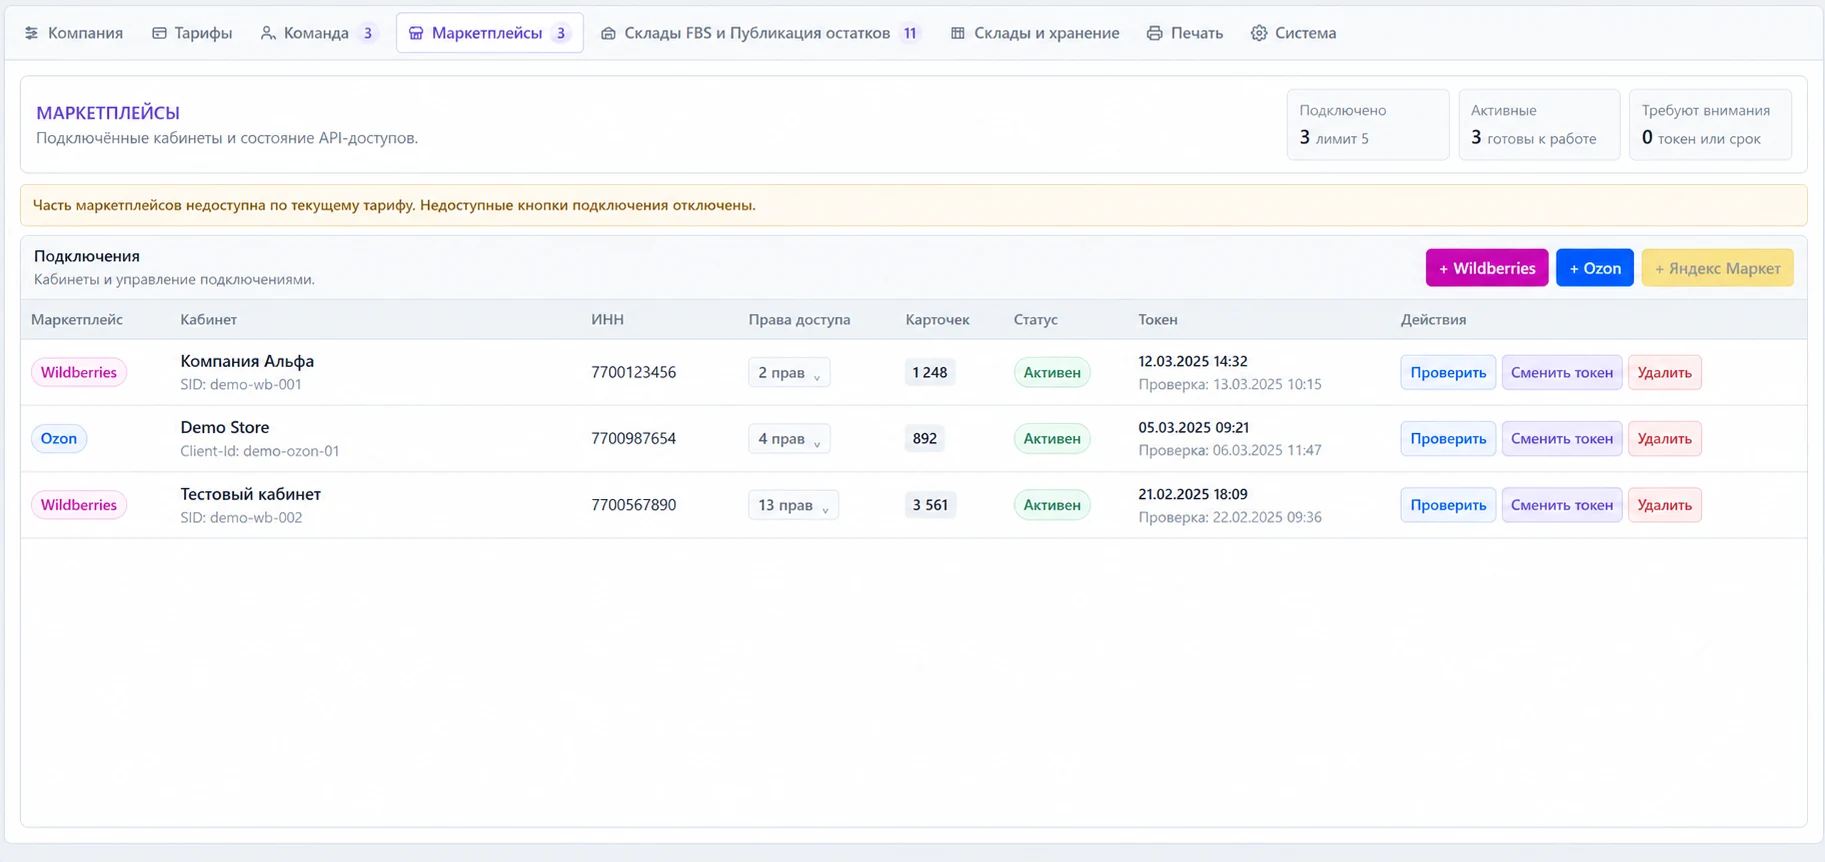
Task: Click the token date 05.03.2025 09:21
Action: click(1194, 427)
